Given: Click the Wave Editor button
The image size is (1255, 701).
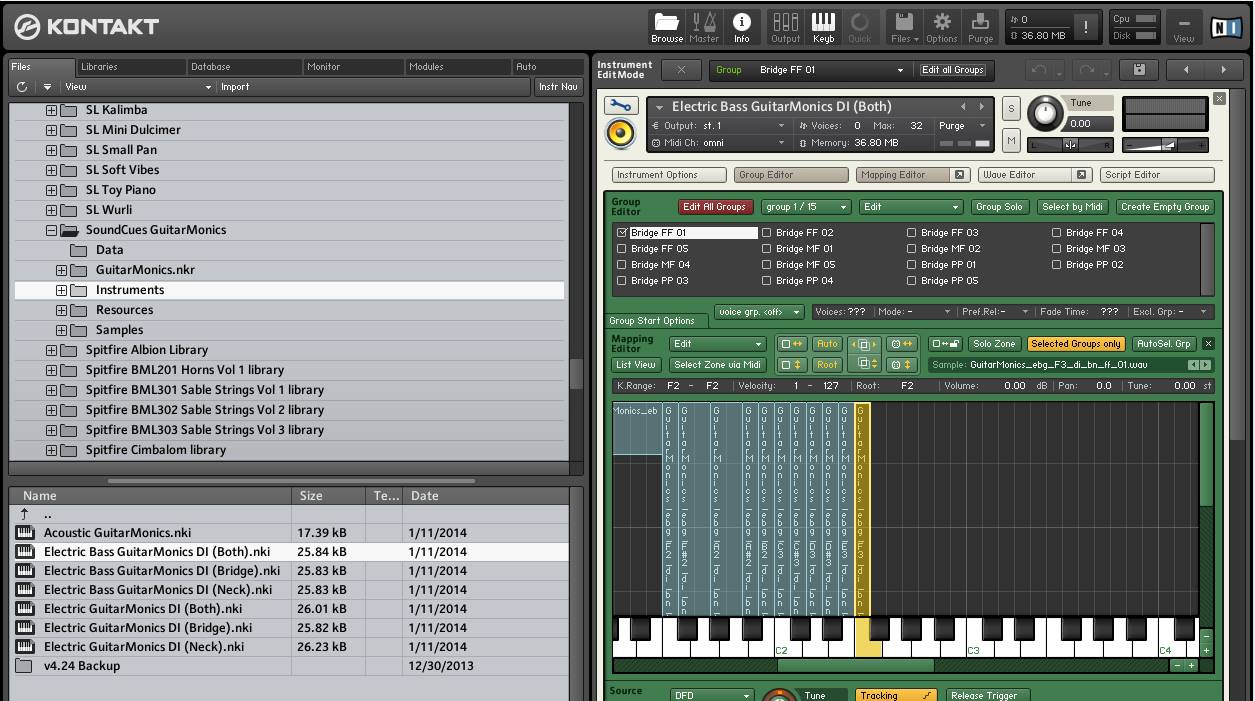Looking at the screenshot, I should click(1024, 175).
